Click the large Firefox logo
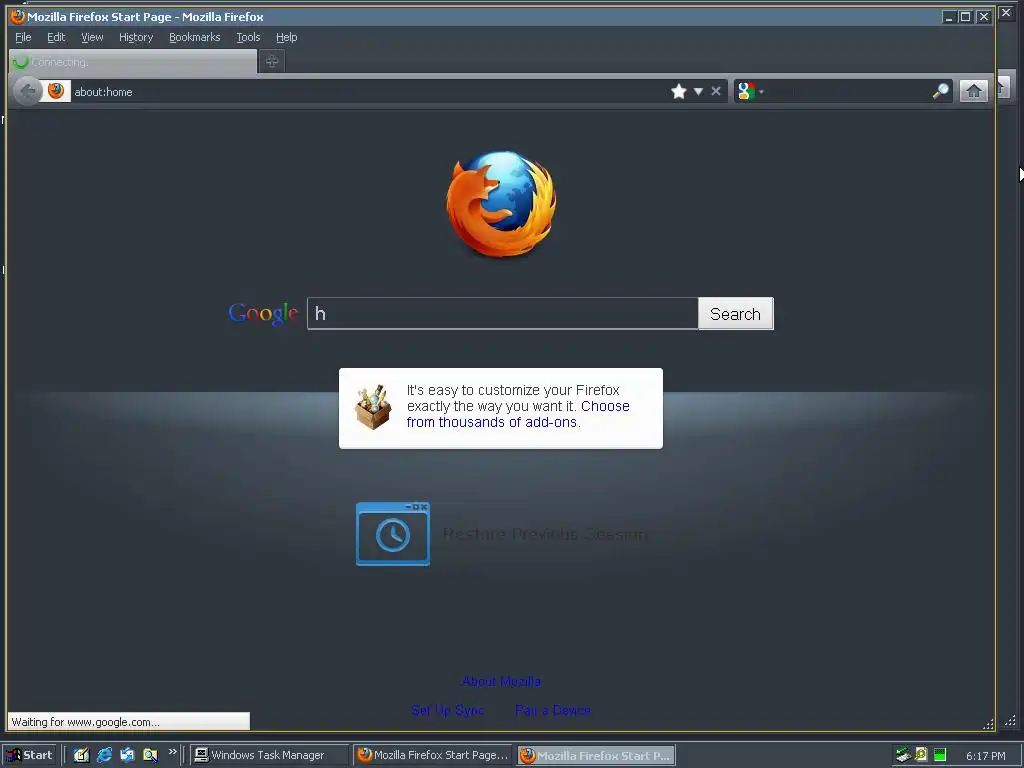This screenshot has height=768, width=1024. [501, 204]
